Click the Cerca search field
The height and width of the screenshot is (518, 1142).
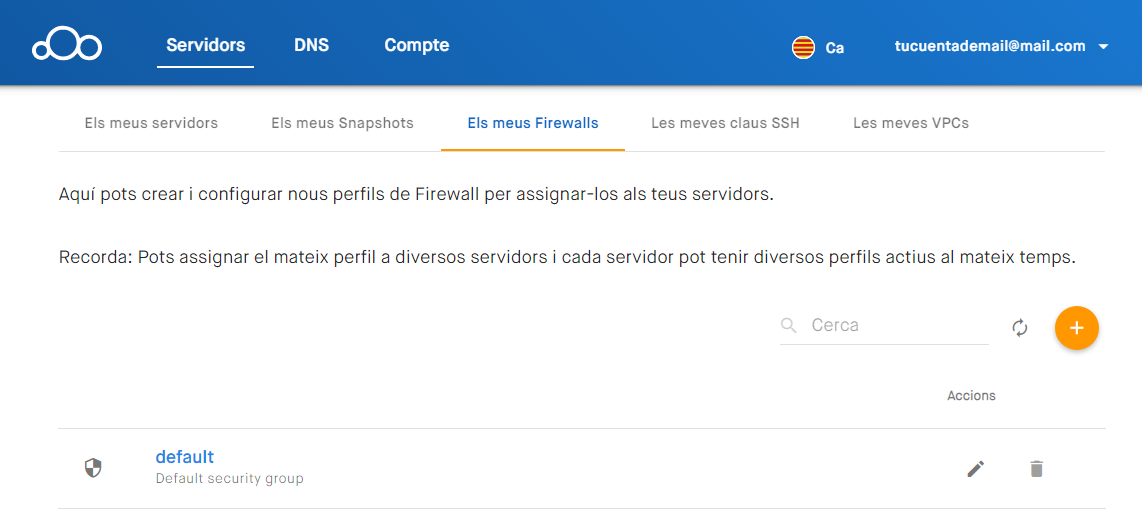(895, 325)
